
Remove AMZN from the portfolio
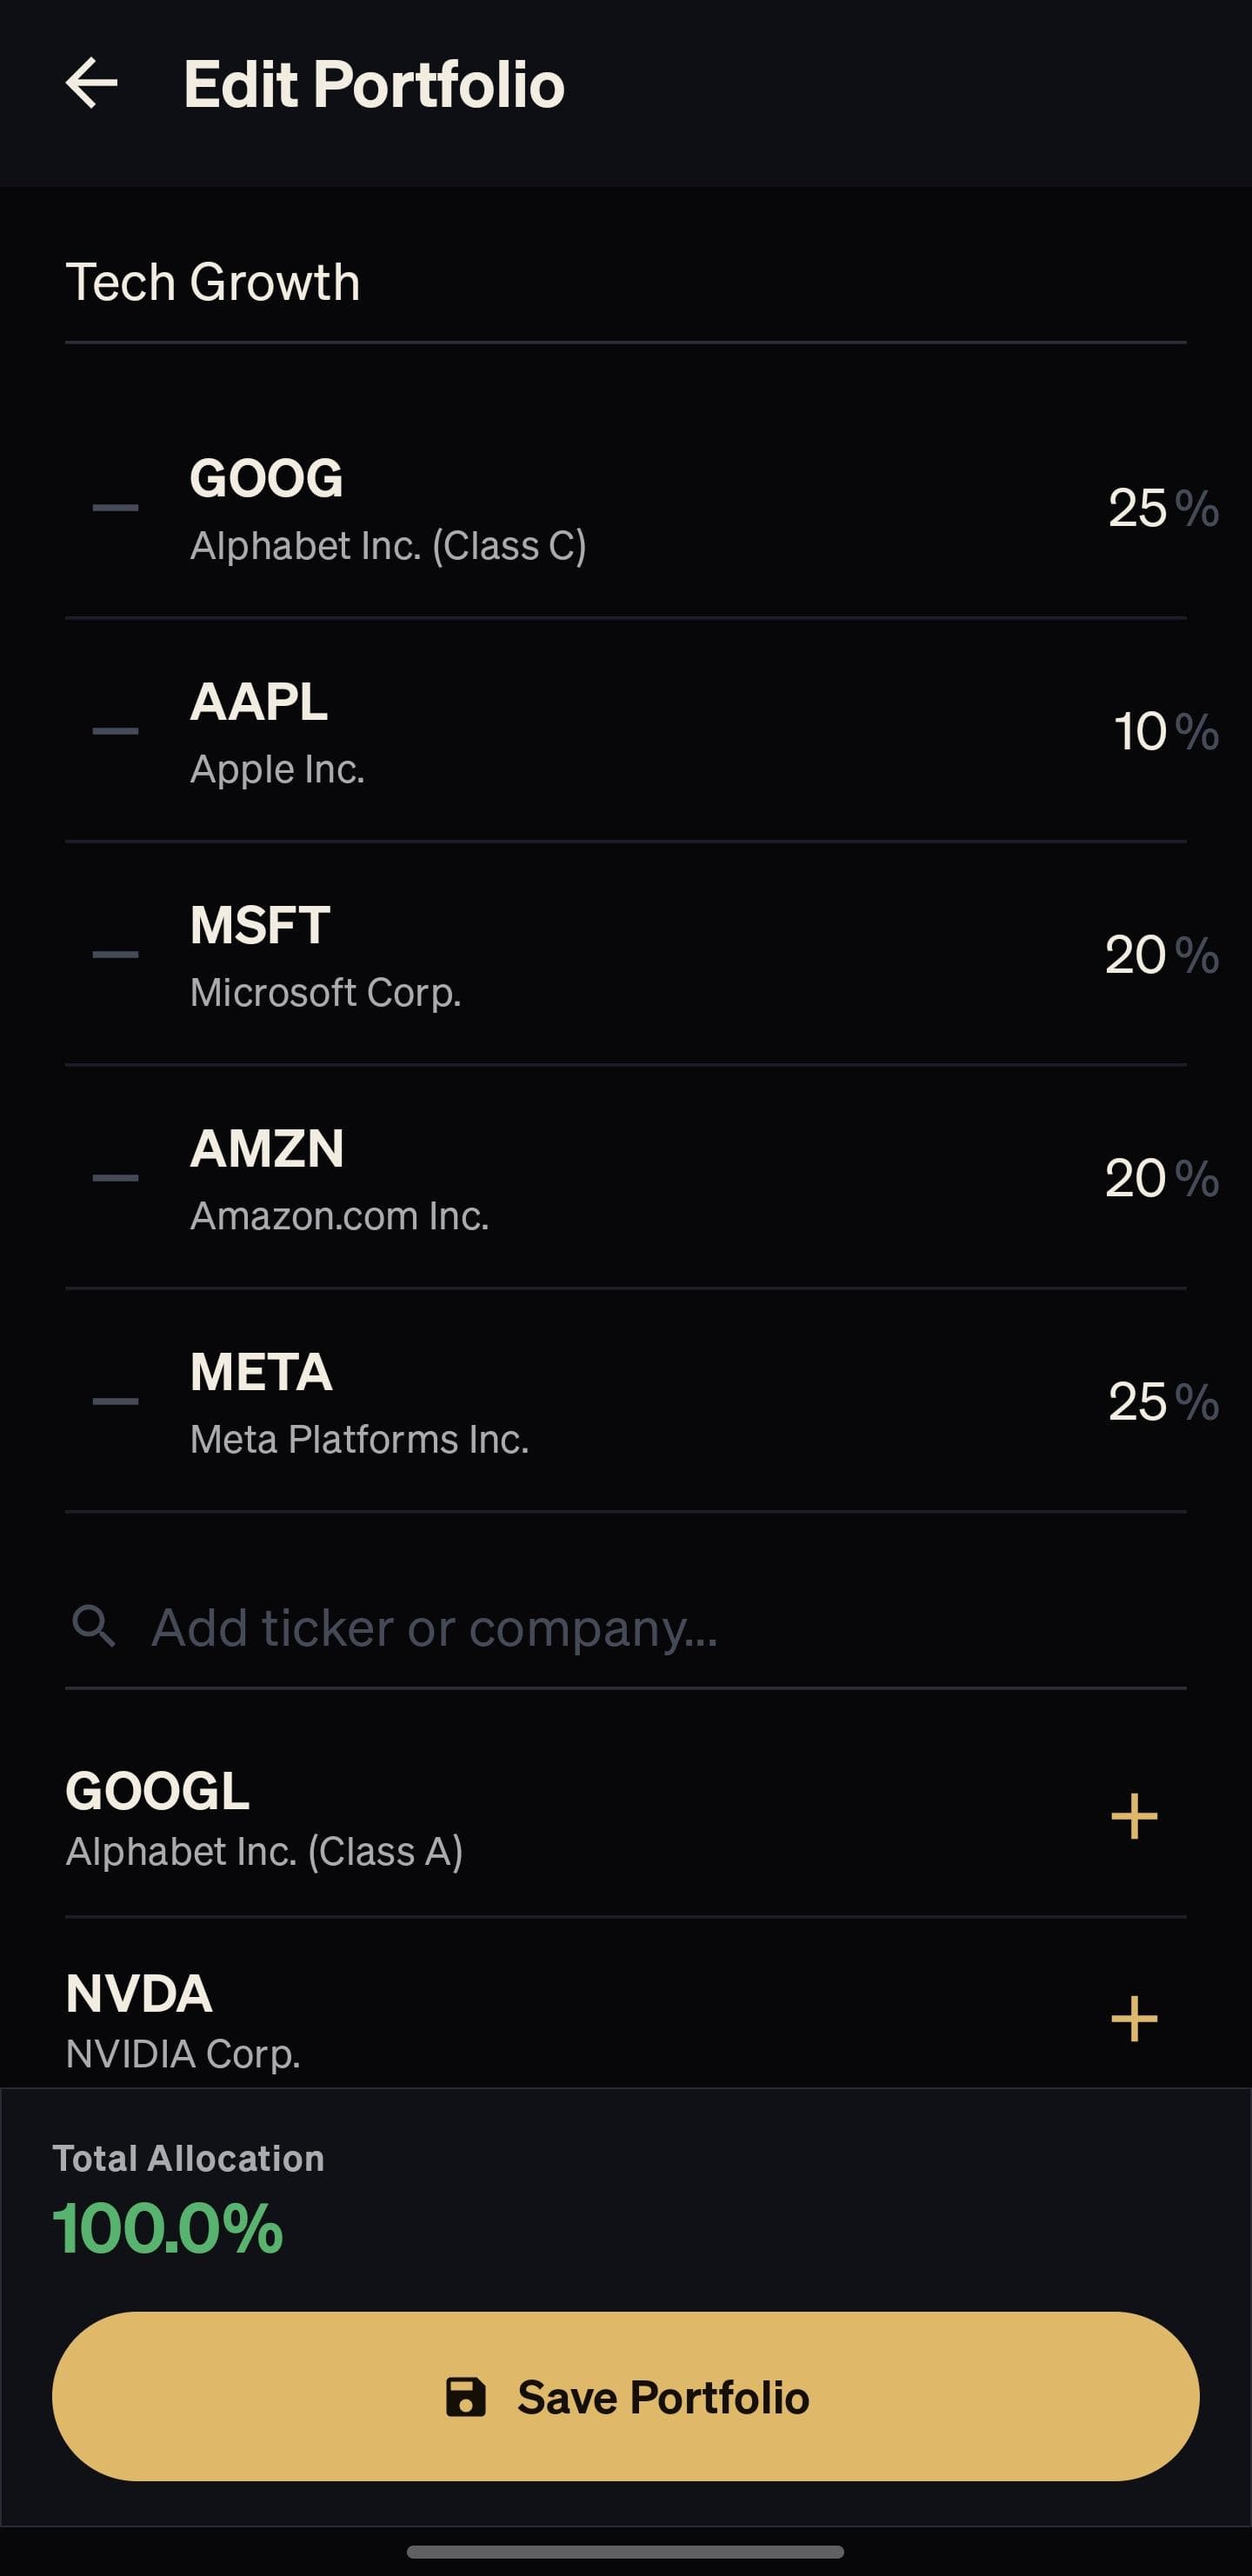click(x=115, y=1178)
